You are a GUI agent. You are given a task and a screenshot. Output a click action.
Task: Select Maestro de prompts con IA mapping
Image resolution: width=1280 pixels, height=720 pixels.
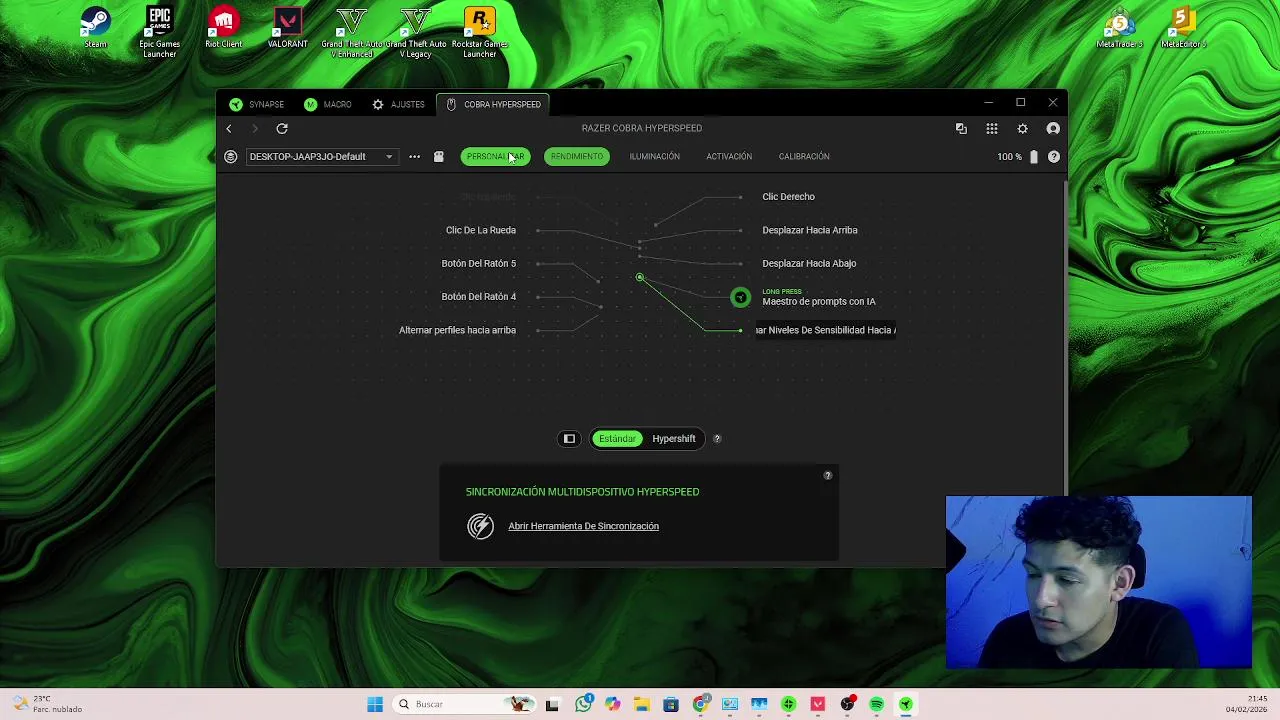(819, 301)
